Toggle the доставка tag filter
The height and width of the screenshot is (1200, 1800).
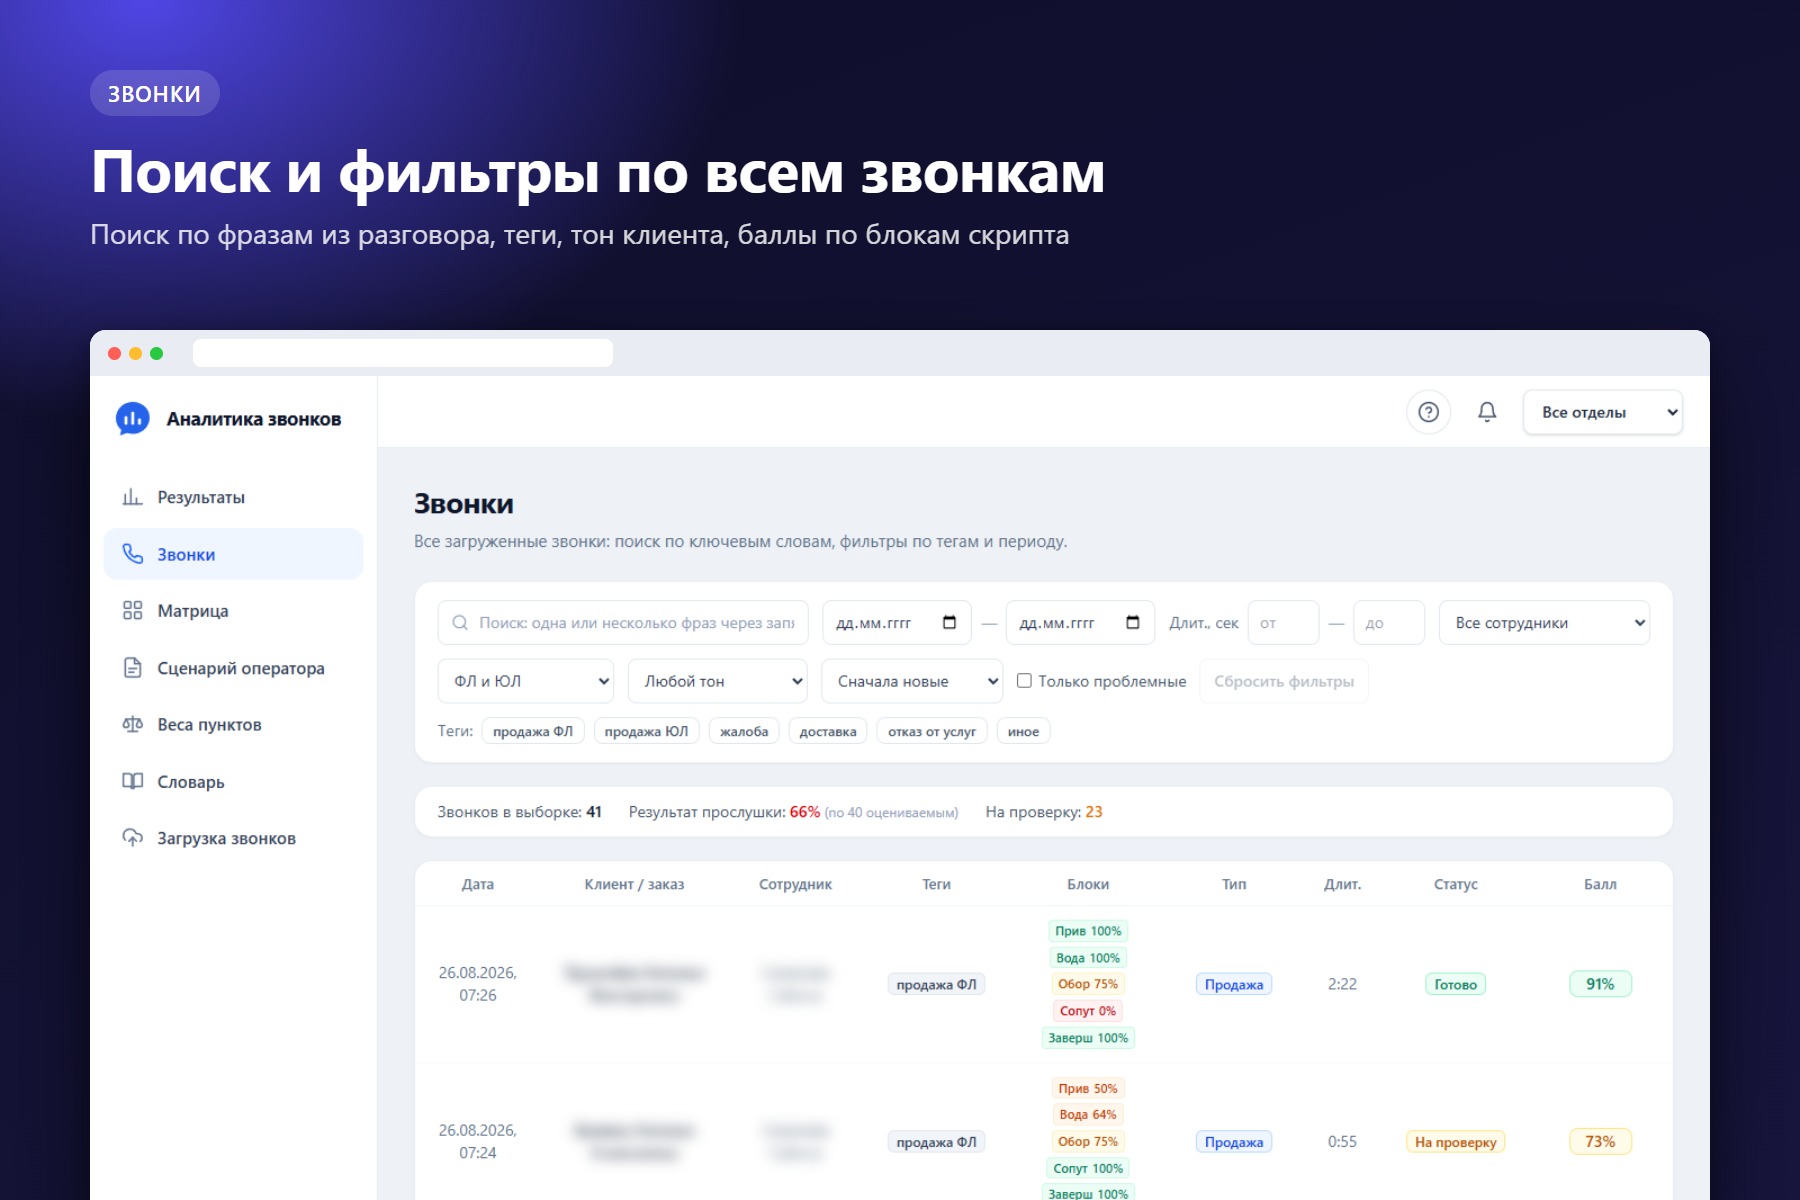point(828,731)
